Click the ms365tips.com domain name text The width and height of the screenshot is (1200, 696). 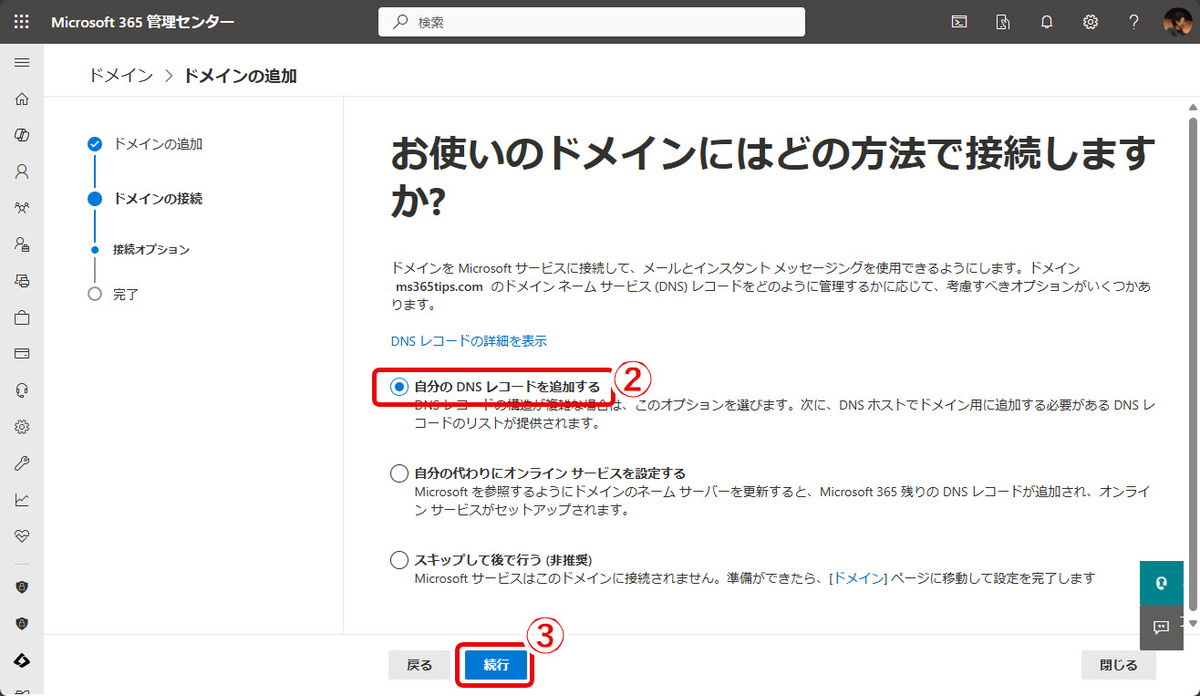[x=440, y=287]
